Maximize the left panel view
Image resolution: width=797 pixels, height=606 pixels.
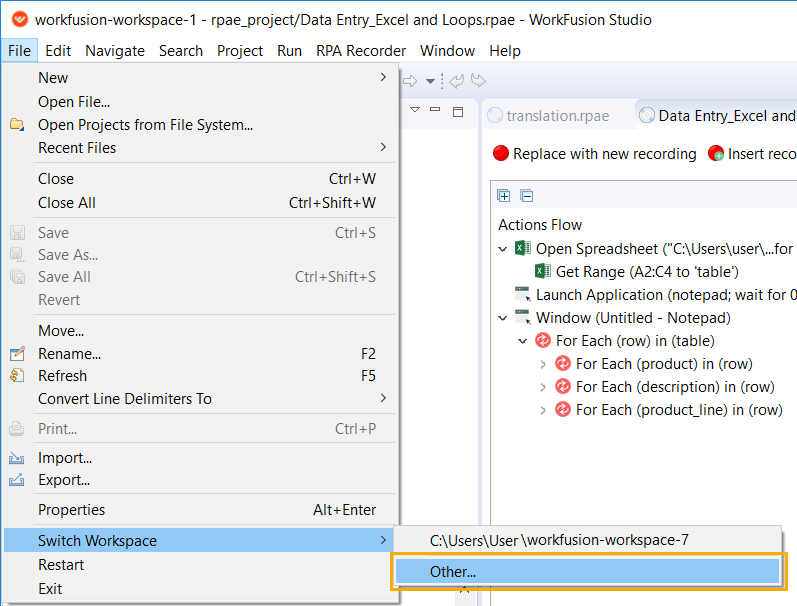coord(458,112)
